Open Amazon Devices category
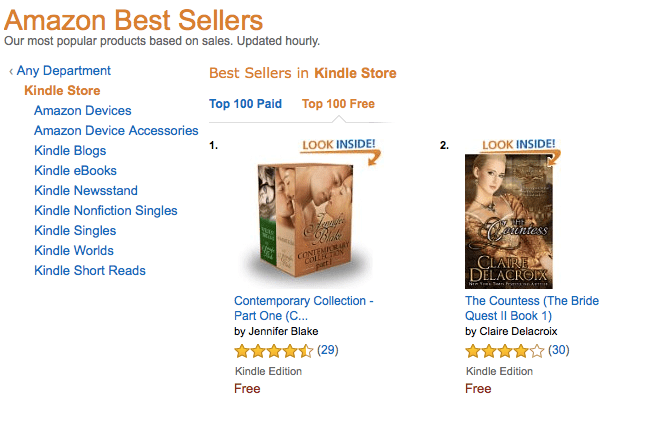Viewport: 660px width, 428px height. click(82, 111)
